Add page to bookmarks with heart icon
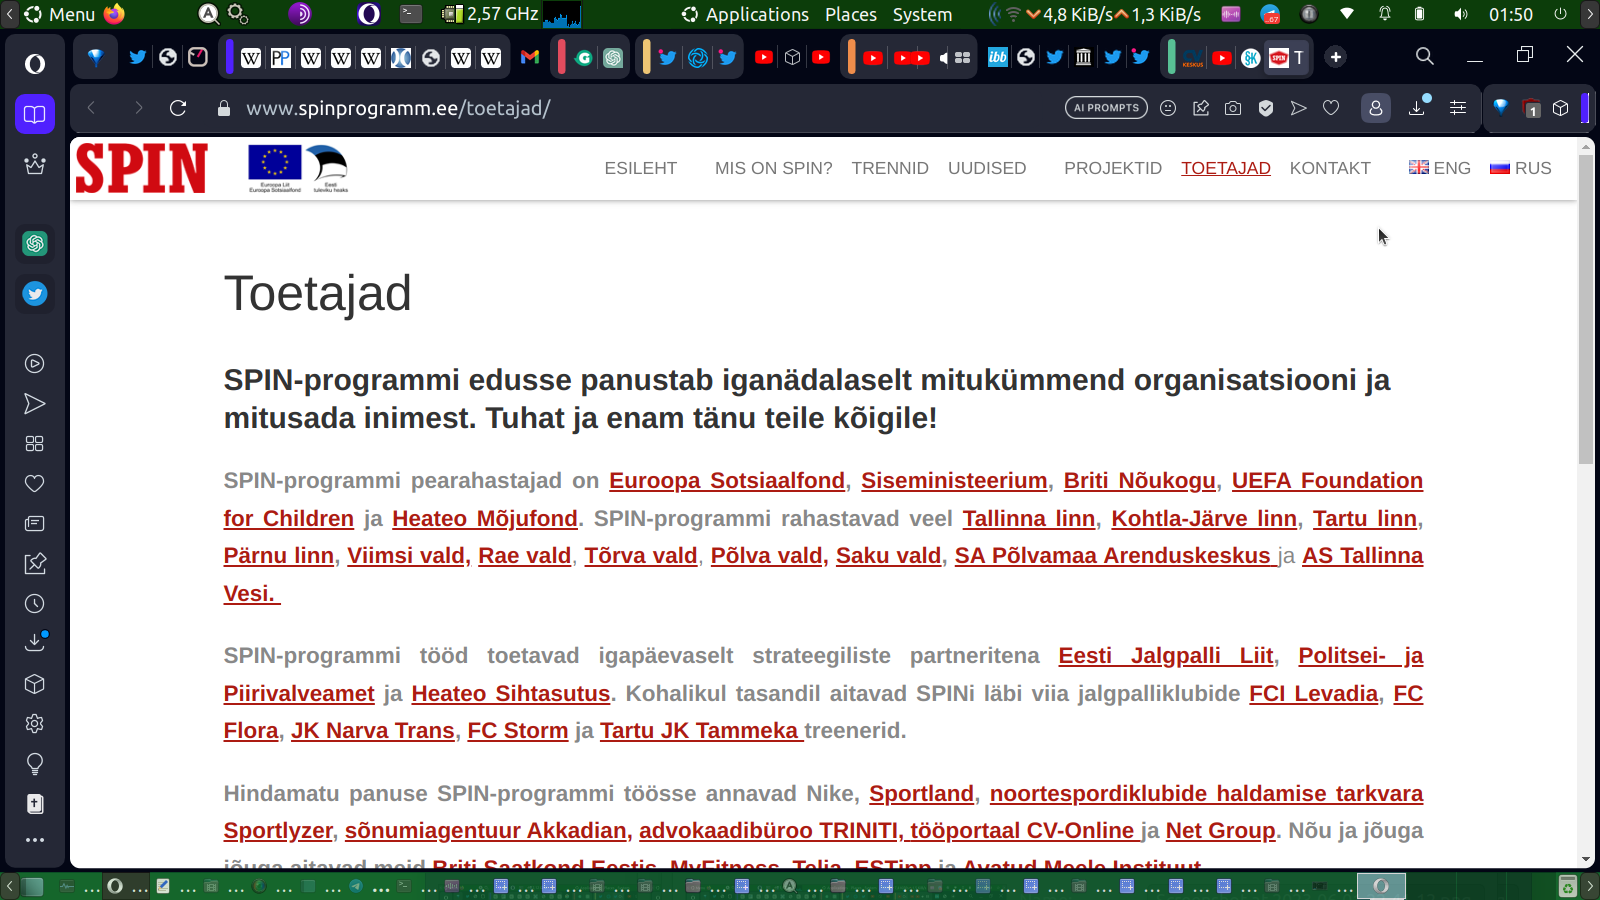The width and height of the screenshot is (1600, 900). pos(1331,108)
